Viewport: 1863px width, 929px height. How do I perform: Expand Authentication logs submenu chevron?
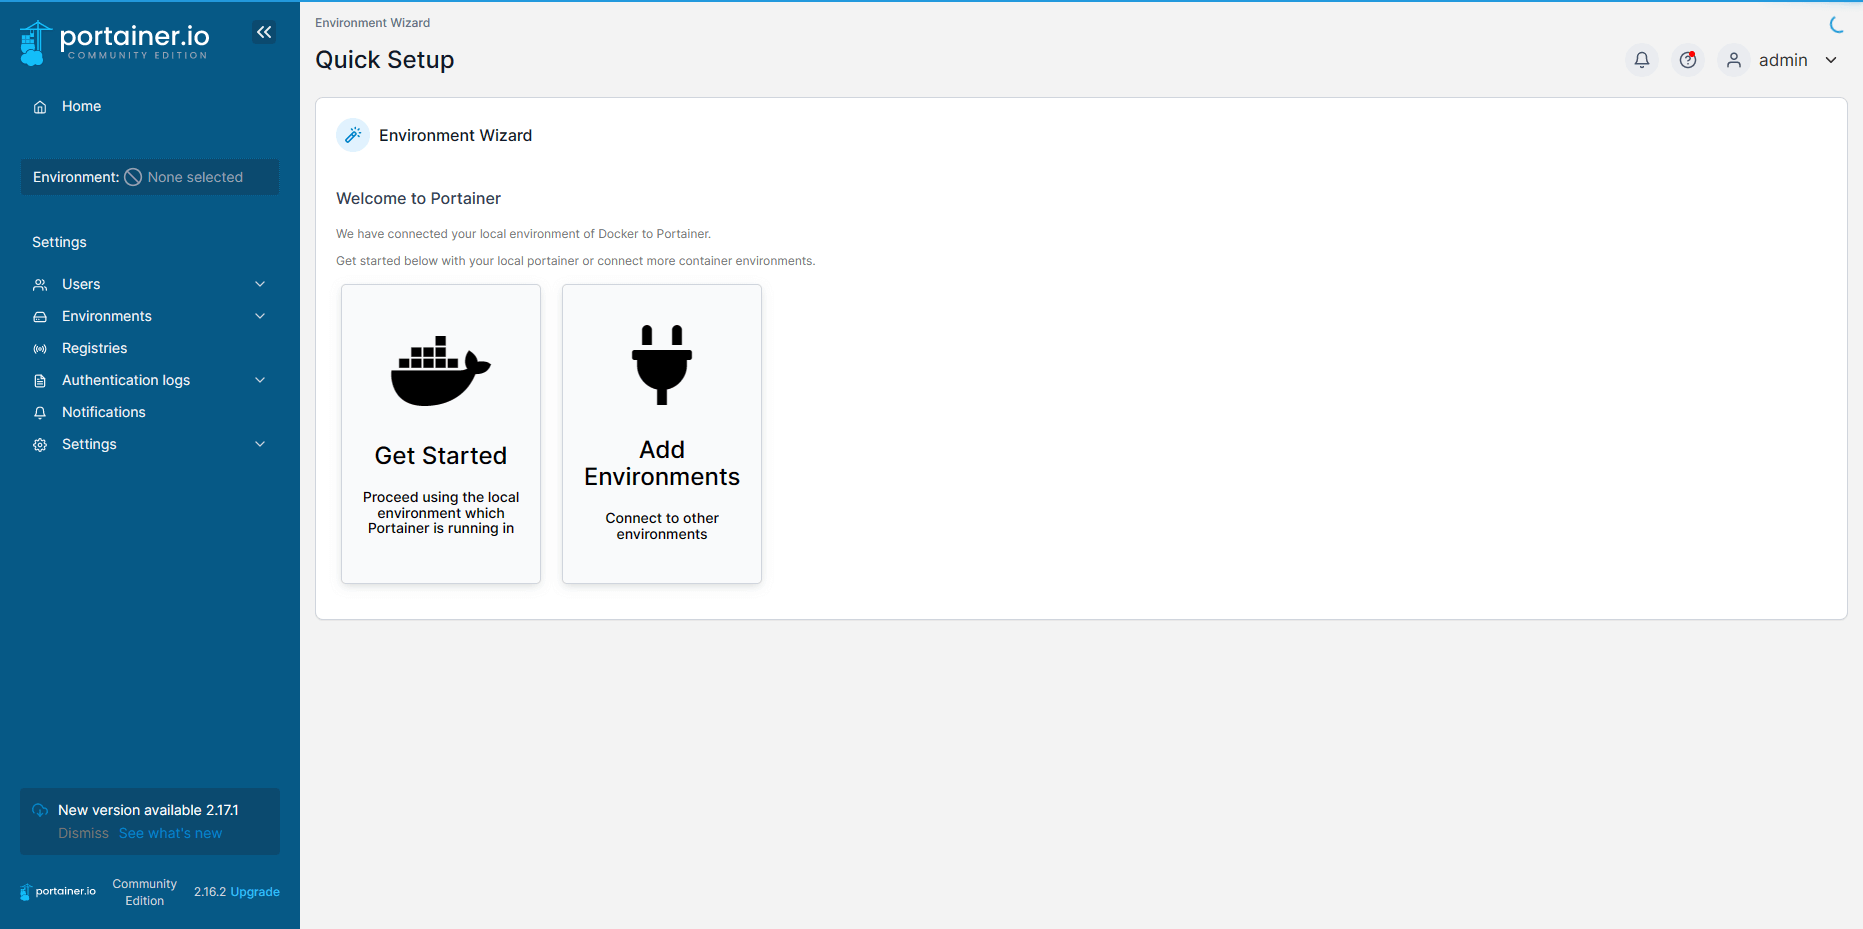coord(260,380)
